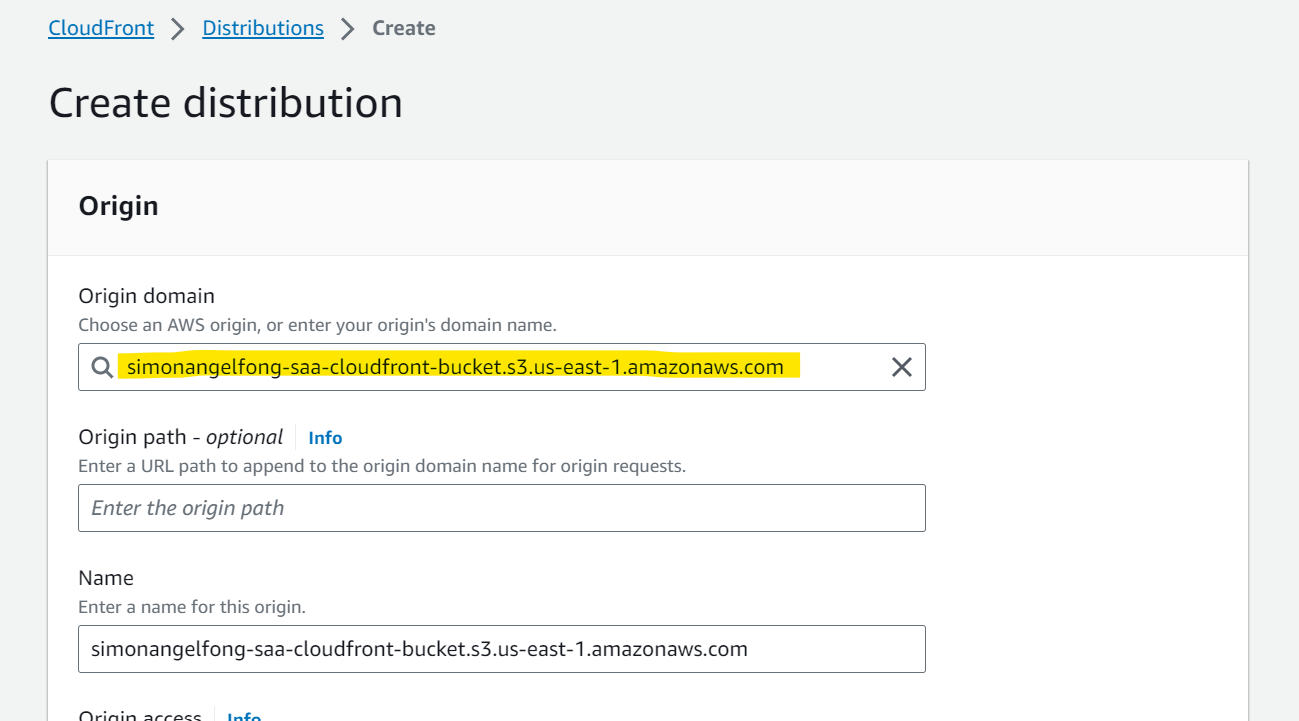This screenshot has height=721, width=1299.
Task: Click the Origin section heading
Action: pos(119,206)
